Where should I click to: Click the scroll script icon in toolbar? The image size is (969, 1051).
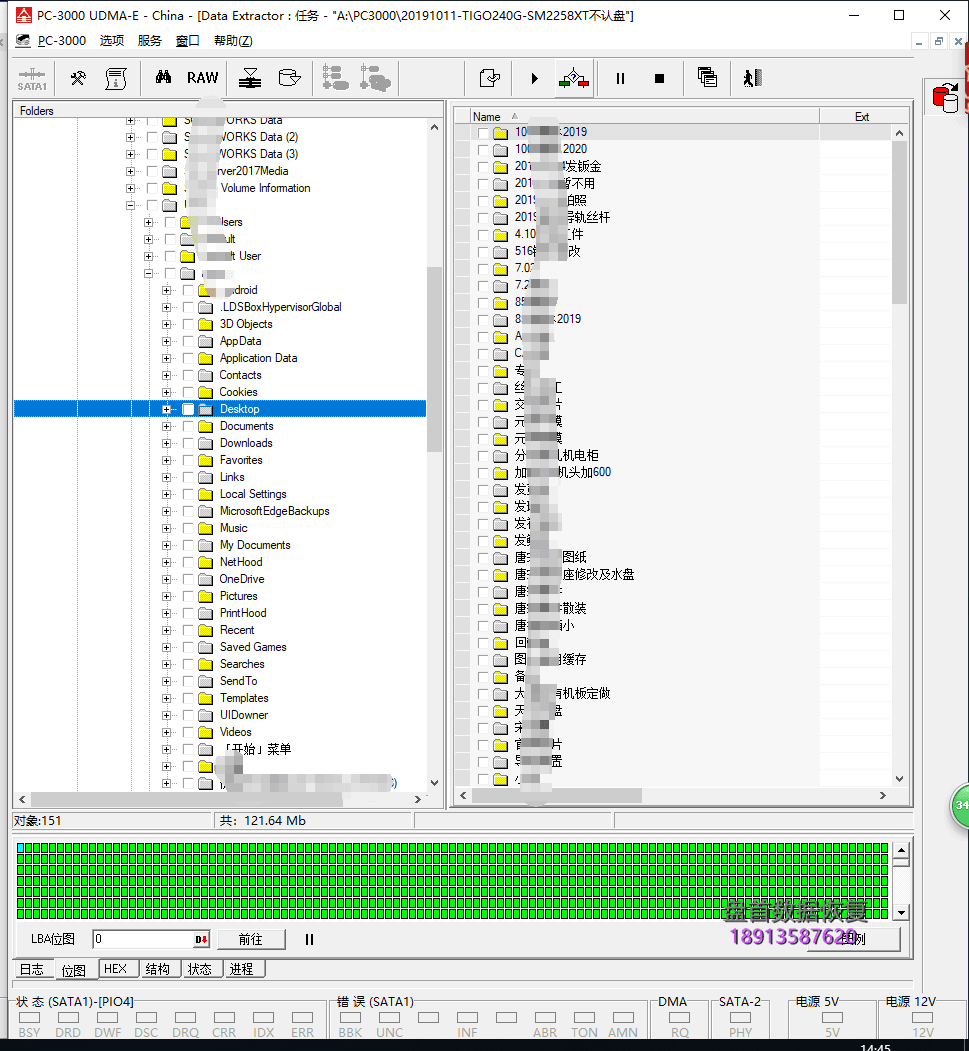[116, 78]
